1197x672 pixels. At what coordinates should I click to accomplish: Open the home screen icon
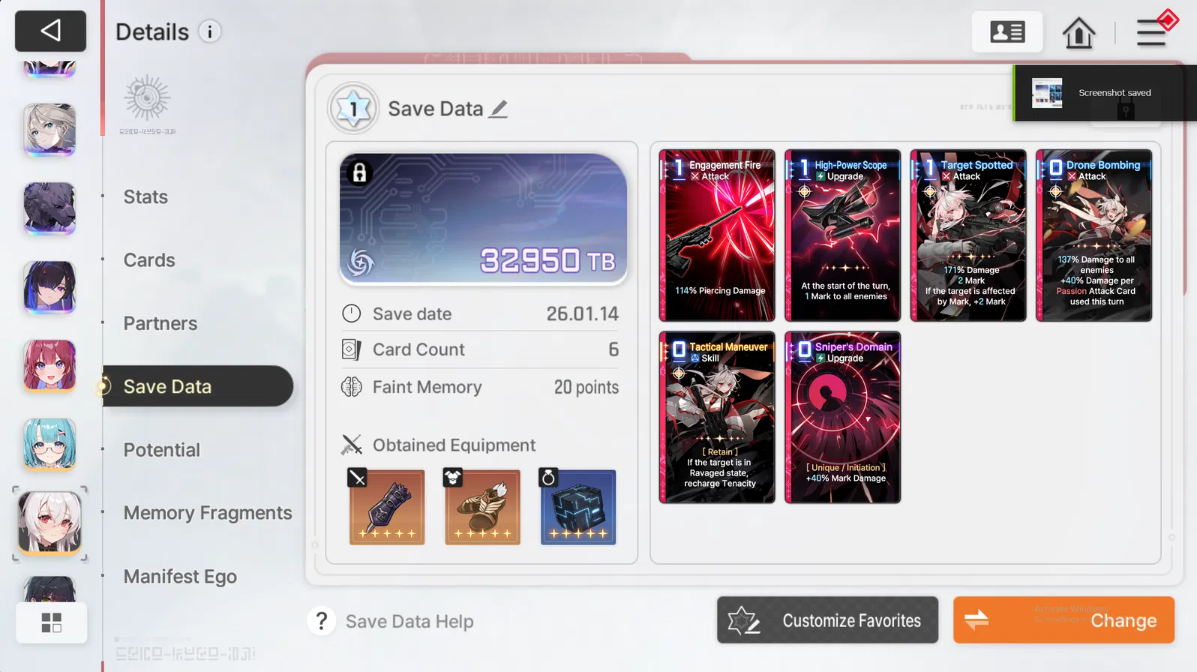coord(1079,32)
